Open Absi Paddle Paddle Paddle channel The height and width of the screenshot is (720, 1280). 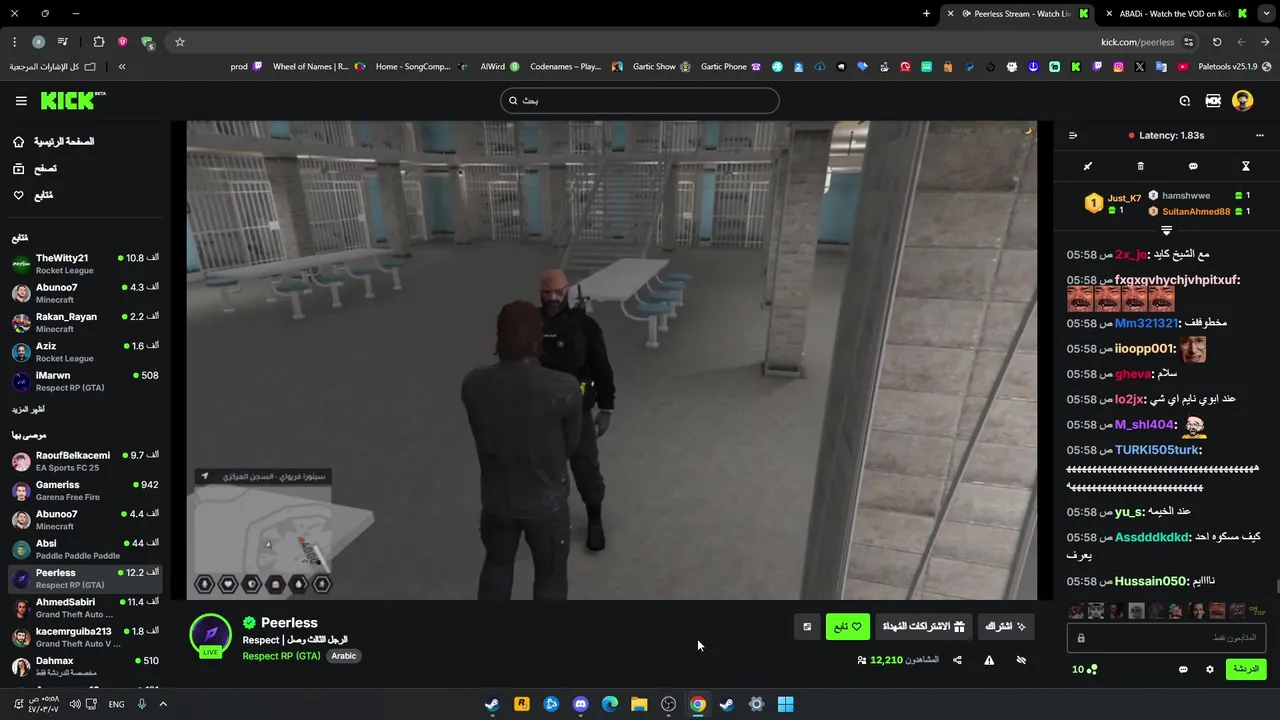pyautogui.click(x=85, y=549)
